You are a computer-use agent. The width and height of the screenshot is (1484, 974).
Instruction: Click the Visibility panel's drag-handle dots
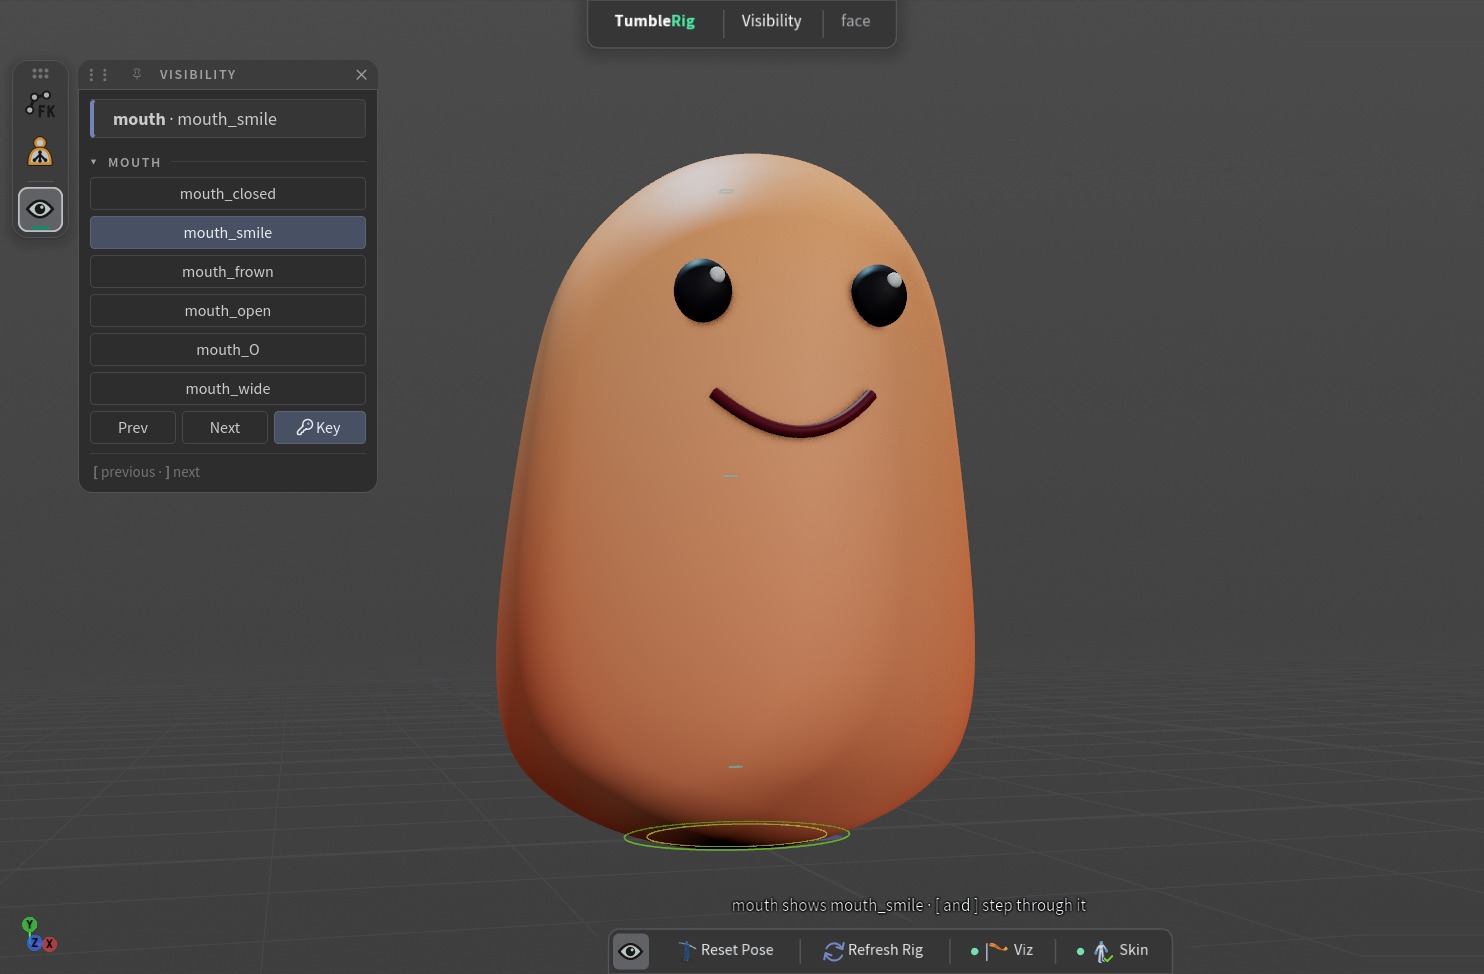[x=98, y=75]
